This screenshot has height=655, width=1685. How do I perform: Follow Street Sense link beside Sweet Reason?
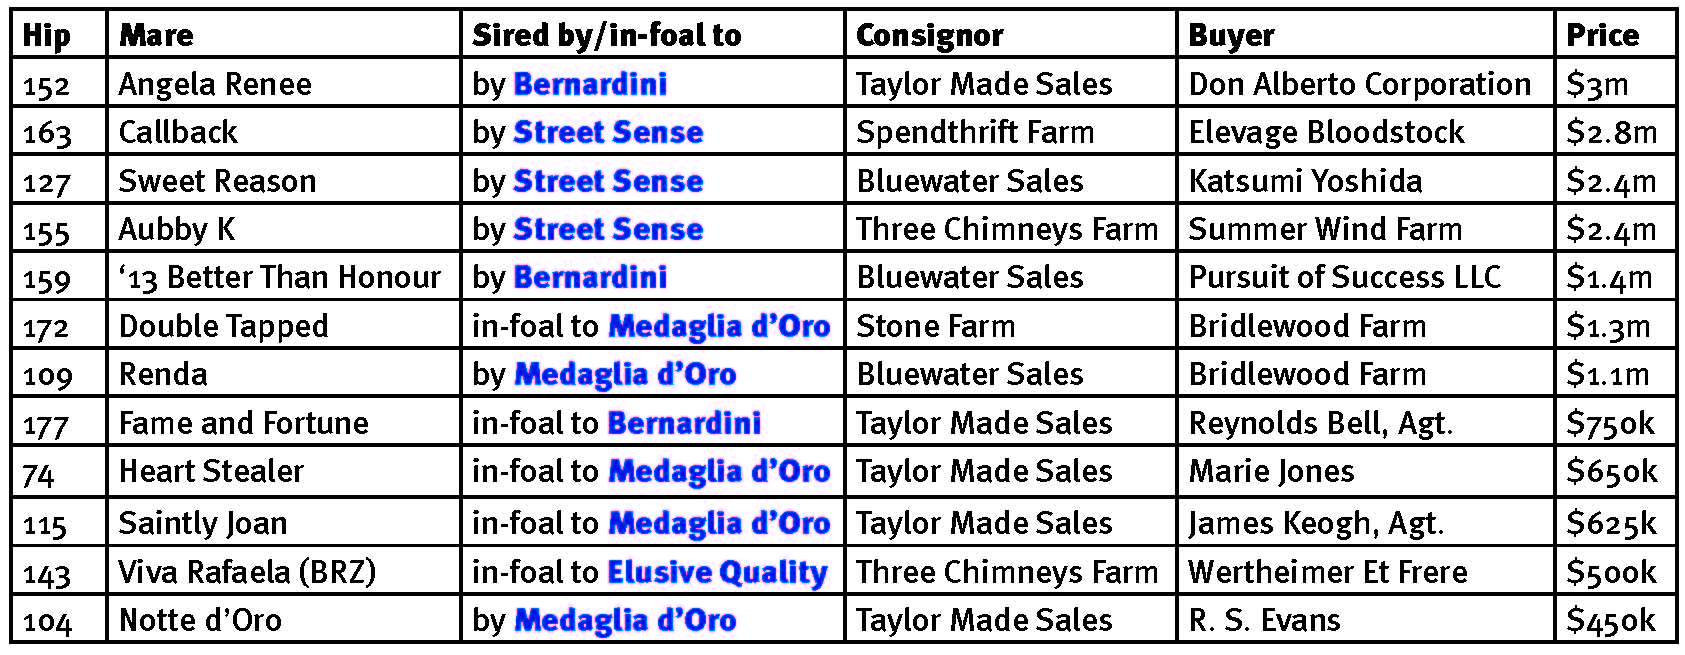tap(608, 181)
